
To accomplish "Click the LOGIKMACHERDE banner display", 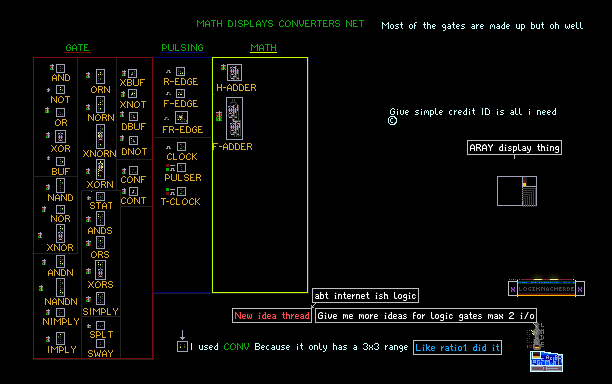I will (546, 289).
